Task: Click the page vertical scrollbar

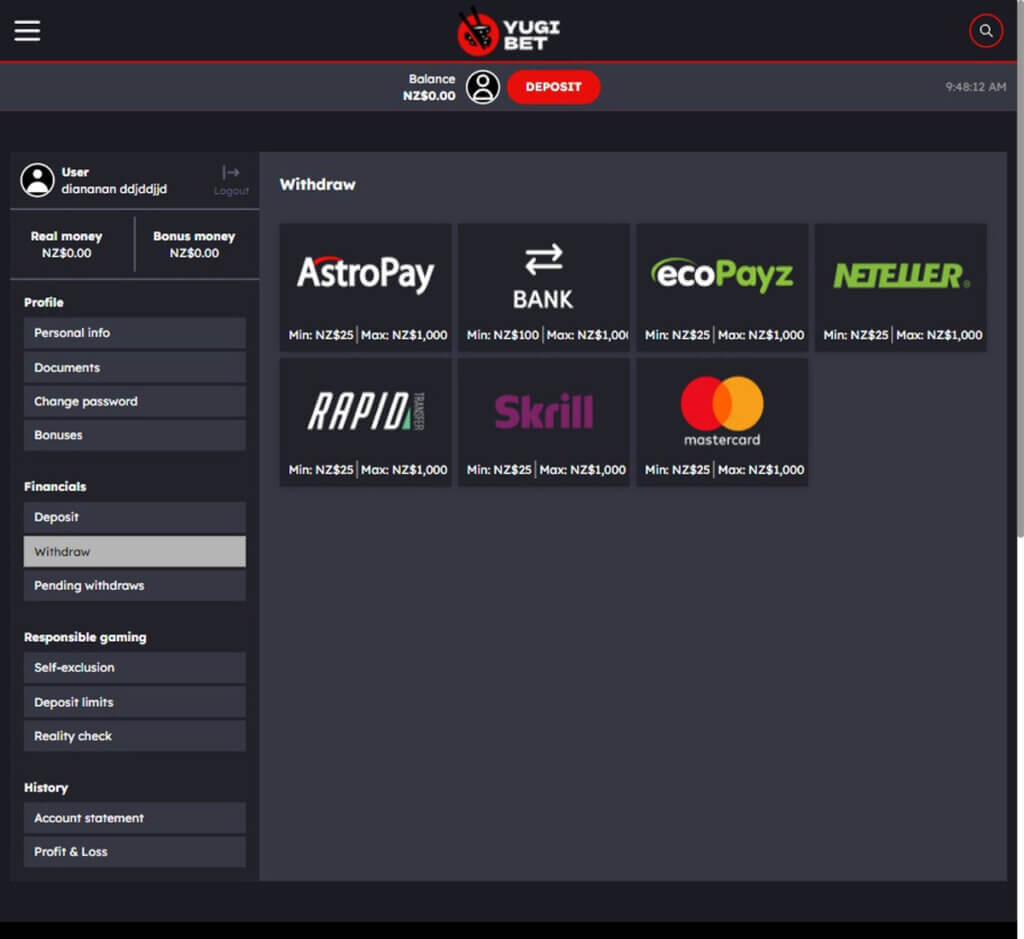Action: pos(1020,268)
